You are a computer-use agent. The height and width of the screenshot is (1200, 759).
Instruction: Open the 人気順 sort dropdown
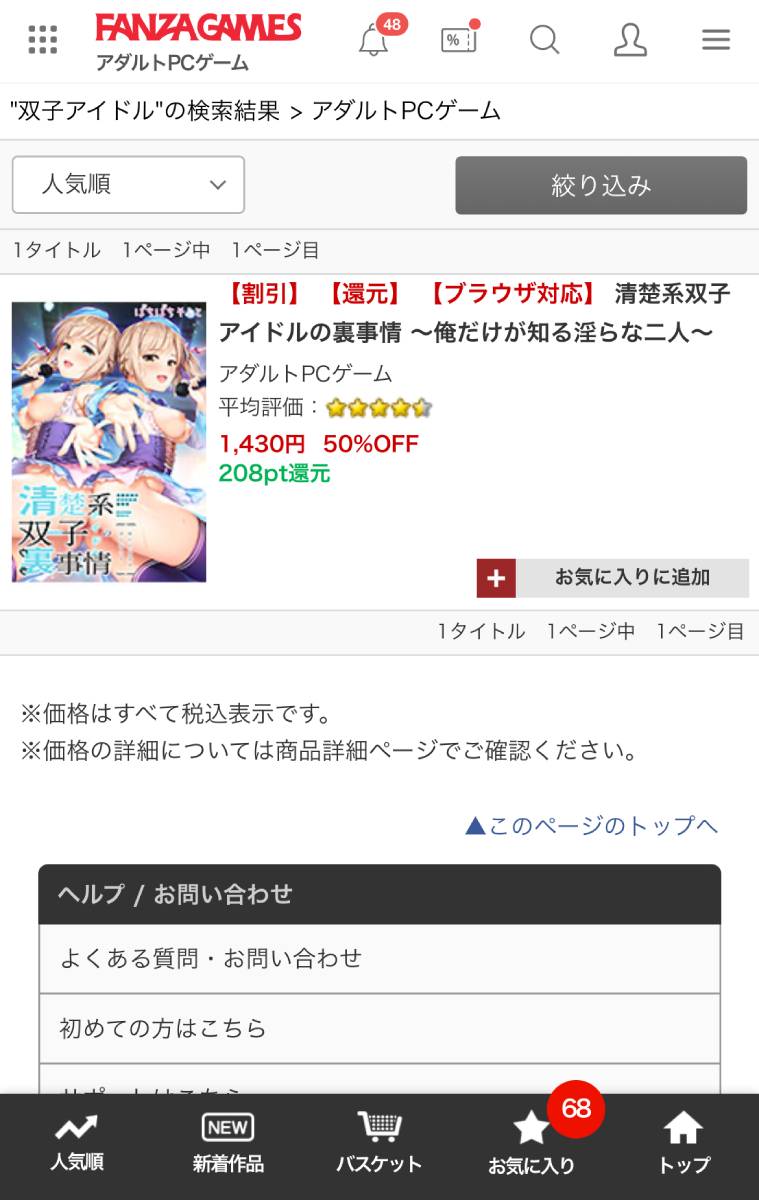tap(128, 185)
